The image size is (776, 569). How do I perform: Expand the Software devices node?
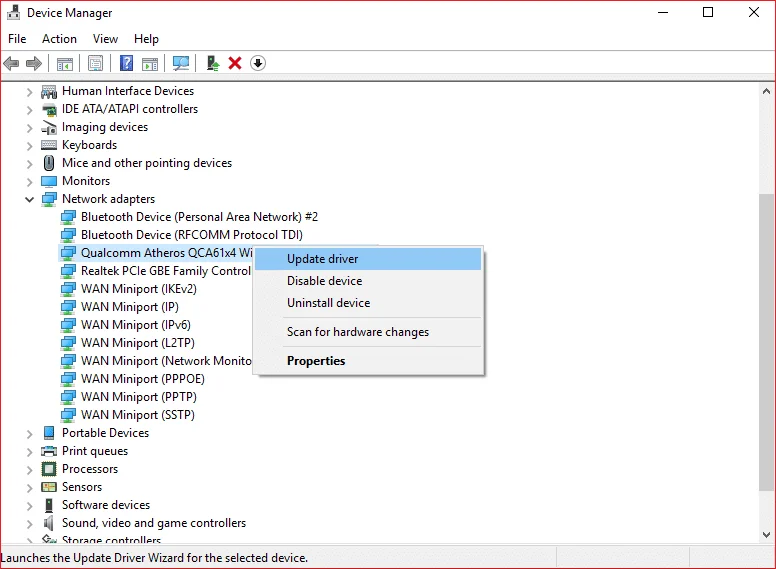[x=30, y=506]
